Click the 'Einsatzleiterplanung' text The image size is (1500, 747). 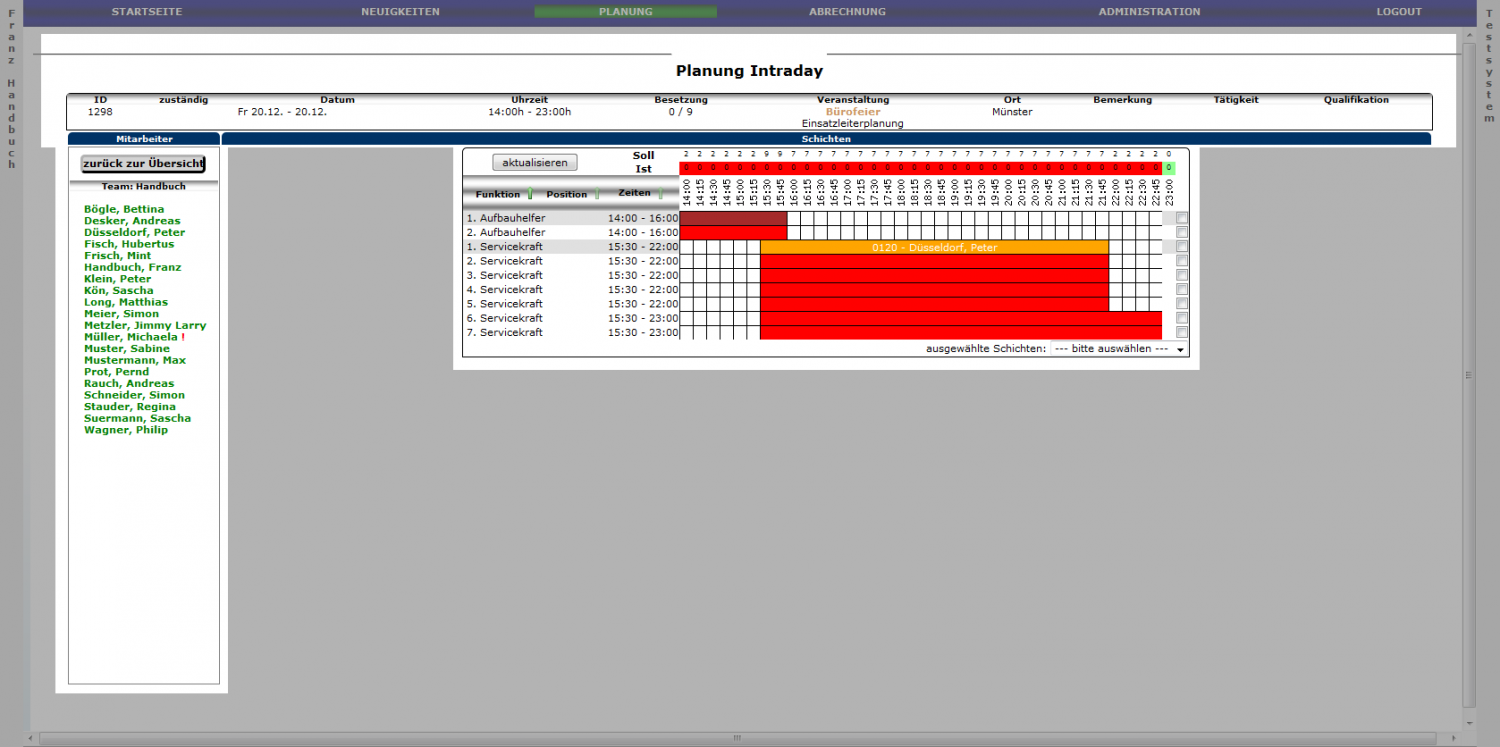[853, 123]
